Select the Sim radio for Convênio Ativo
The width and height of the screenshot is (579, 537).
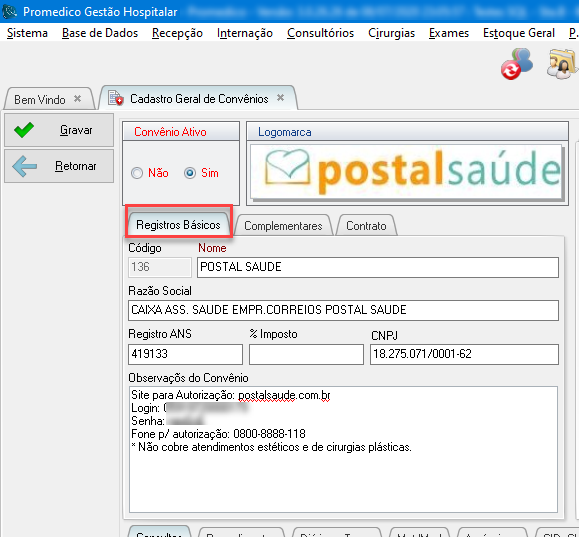[x=190, y=173]
